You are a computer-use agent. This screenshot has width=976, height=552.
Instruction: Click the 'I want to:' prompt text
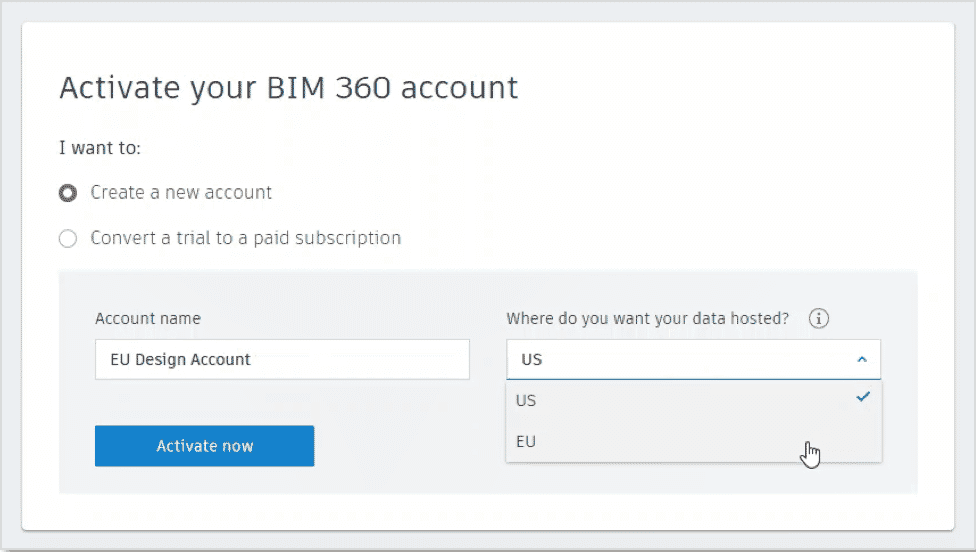[x=100, y=148]
